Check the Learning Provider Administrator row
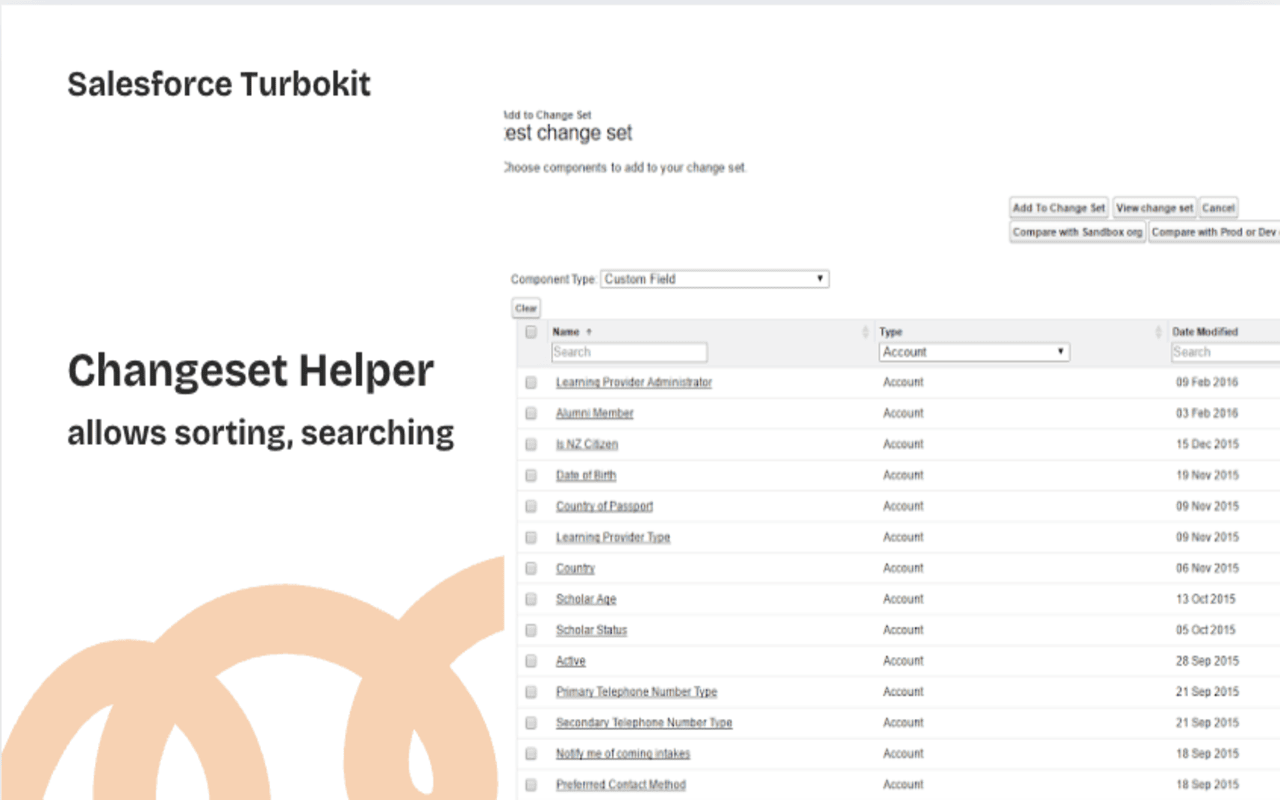Screen dimensions: 1280x800 coord(531,383)
